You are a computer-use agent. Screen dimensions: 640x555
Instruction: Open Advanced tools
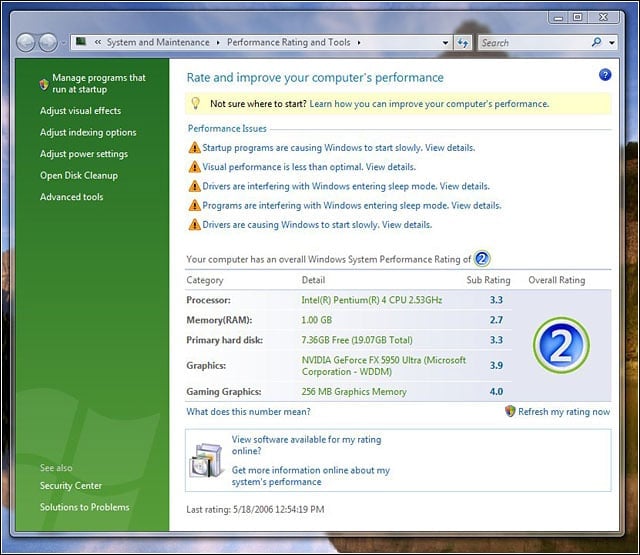71,197
